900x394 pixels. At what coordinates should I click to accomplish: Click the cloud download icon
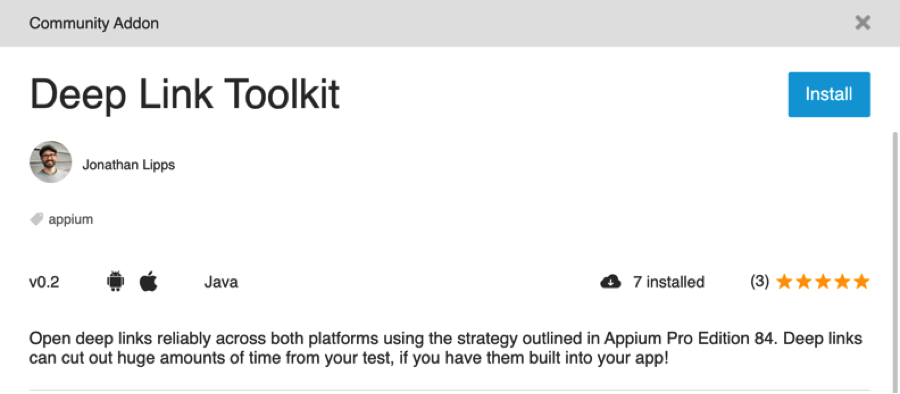coord(611,282)
